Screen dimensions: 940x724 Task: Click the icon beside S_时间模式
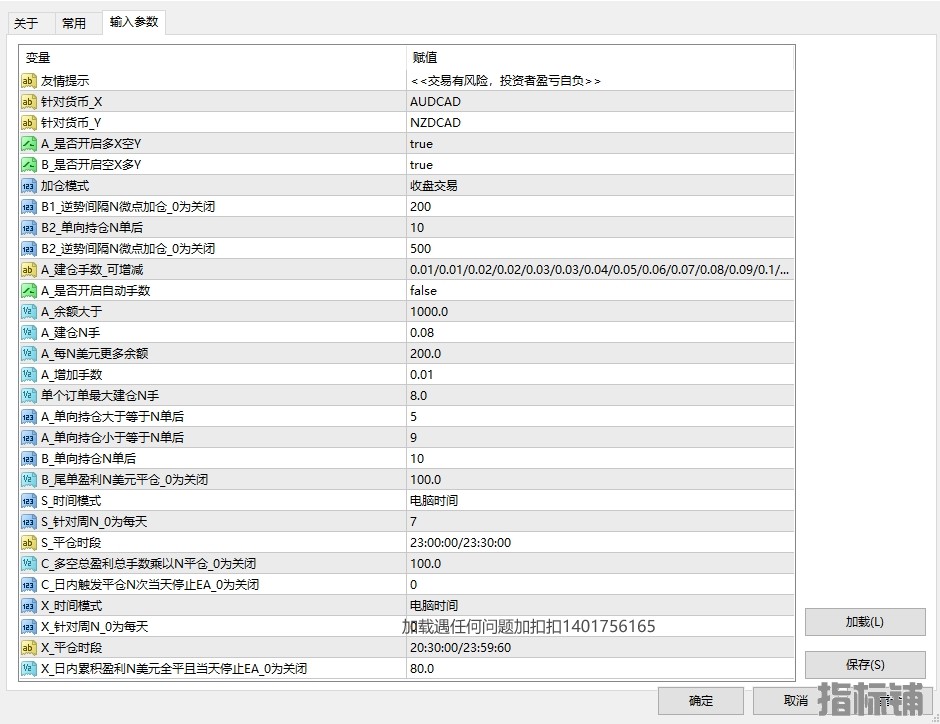(29, 500)
